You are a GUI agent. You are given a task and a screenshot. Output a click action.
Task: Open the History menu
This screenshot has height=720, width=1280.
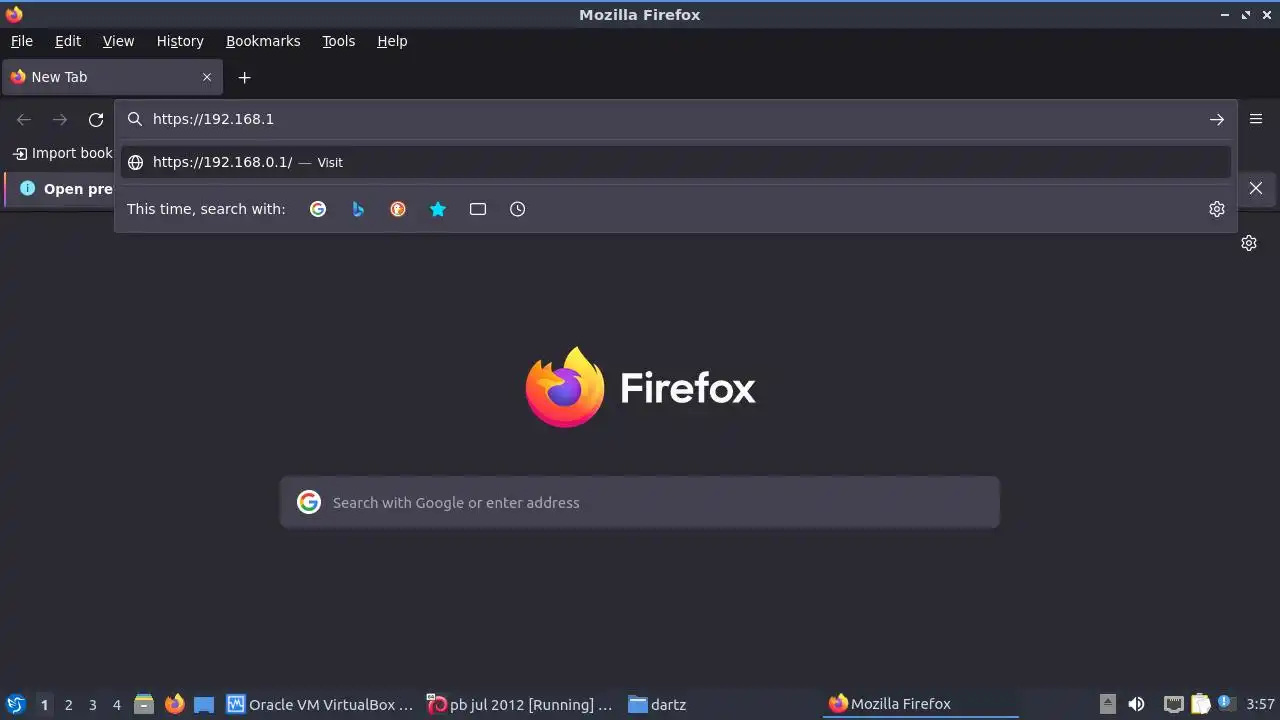pos(180,41)
